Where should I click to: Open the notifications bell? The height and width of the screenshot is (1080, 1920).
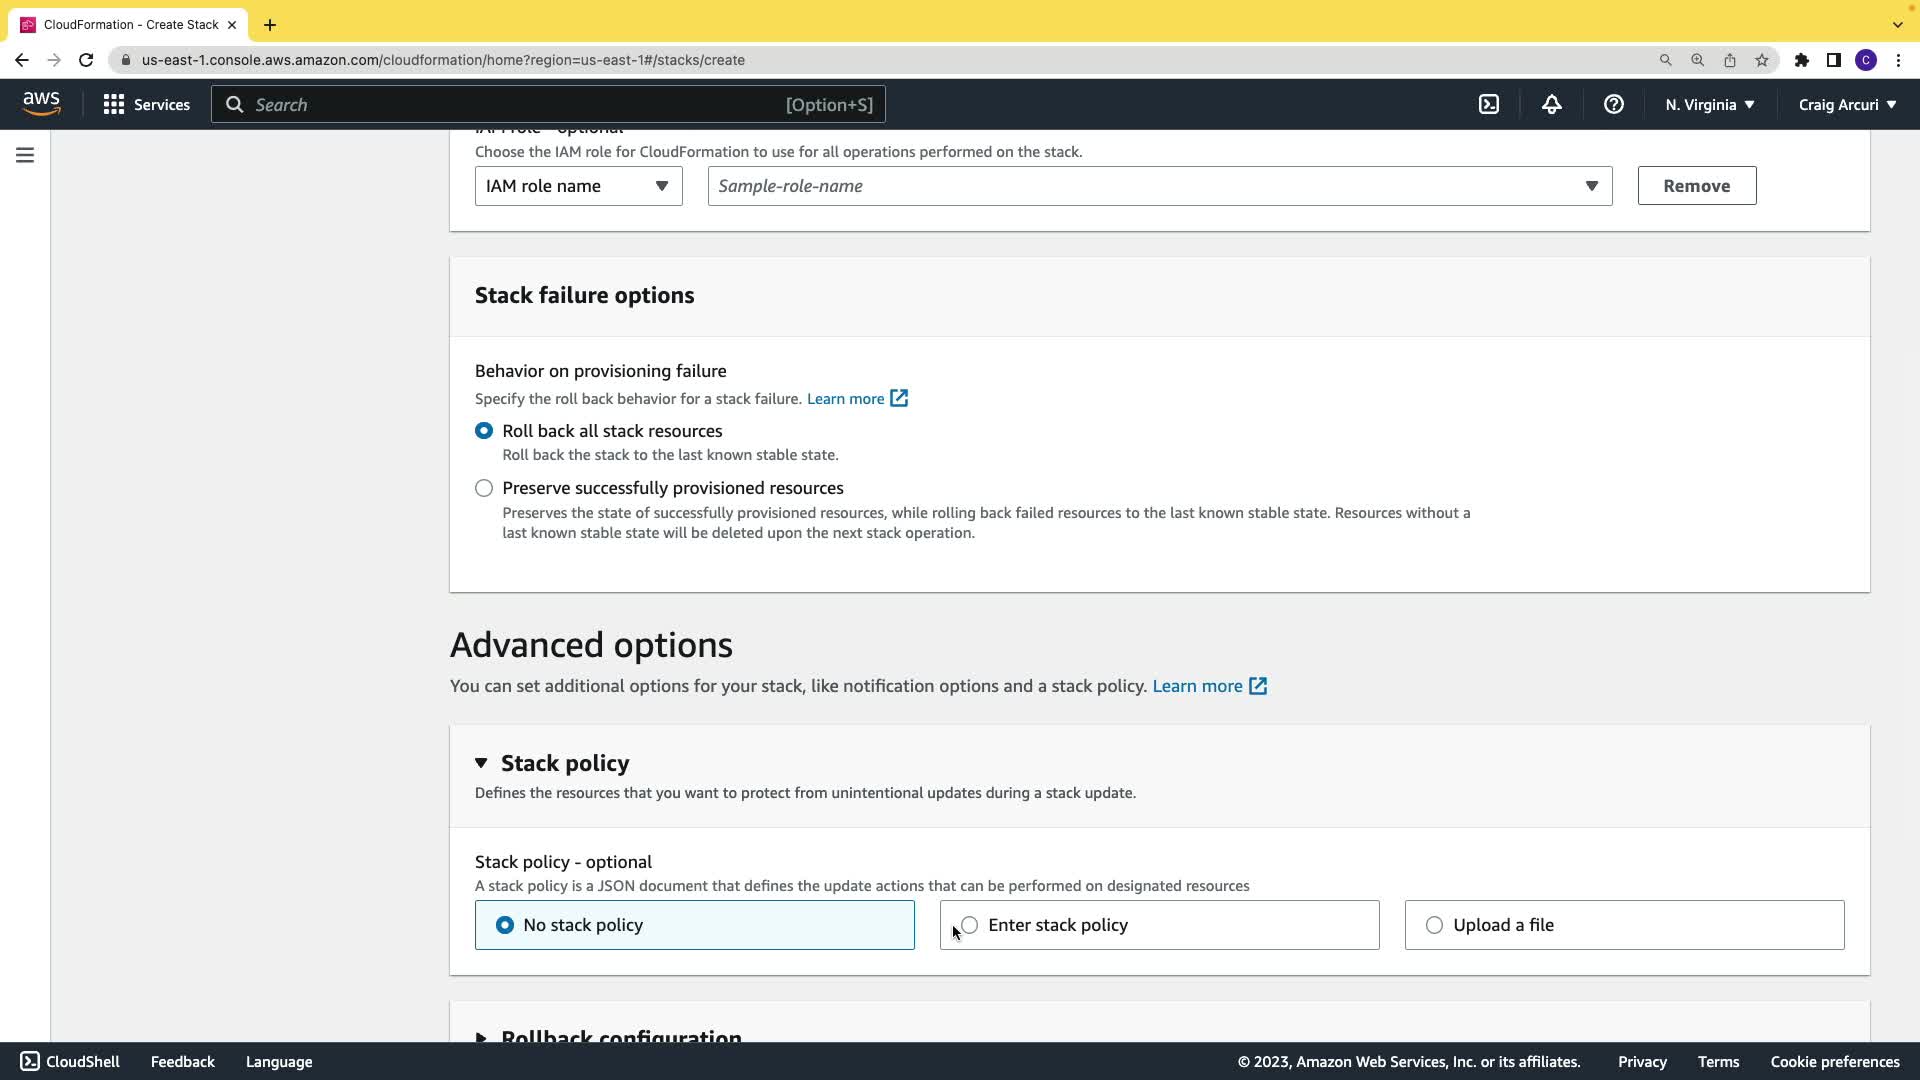click(1551, 105)
